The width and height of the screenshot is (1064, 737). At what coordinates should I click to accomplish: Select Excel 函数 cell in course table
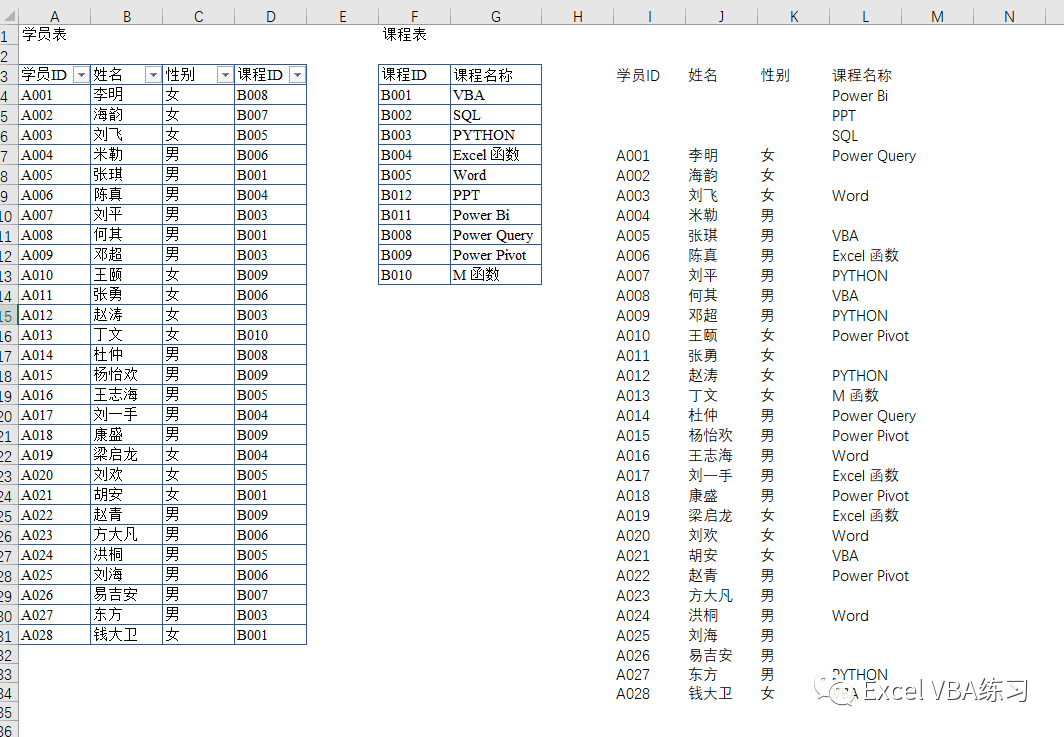[496, 155]
